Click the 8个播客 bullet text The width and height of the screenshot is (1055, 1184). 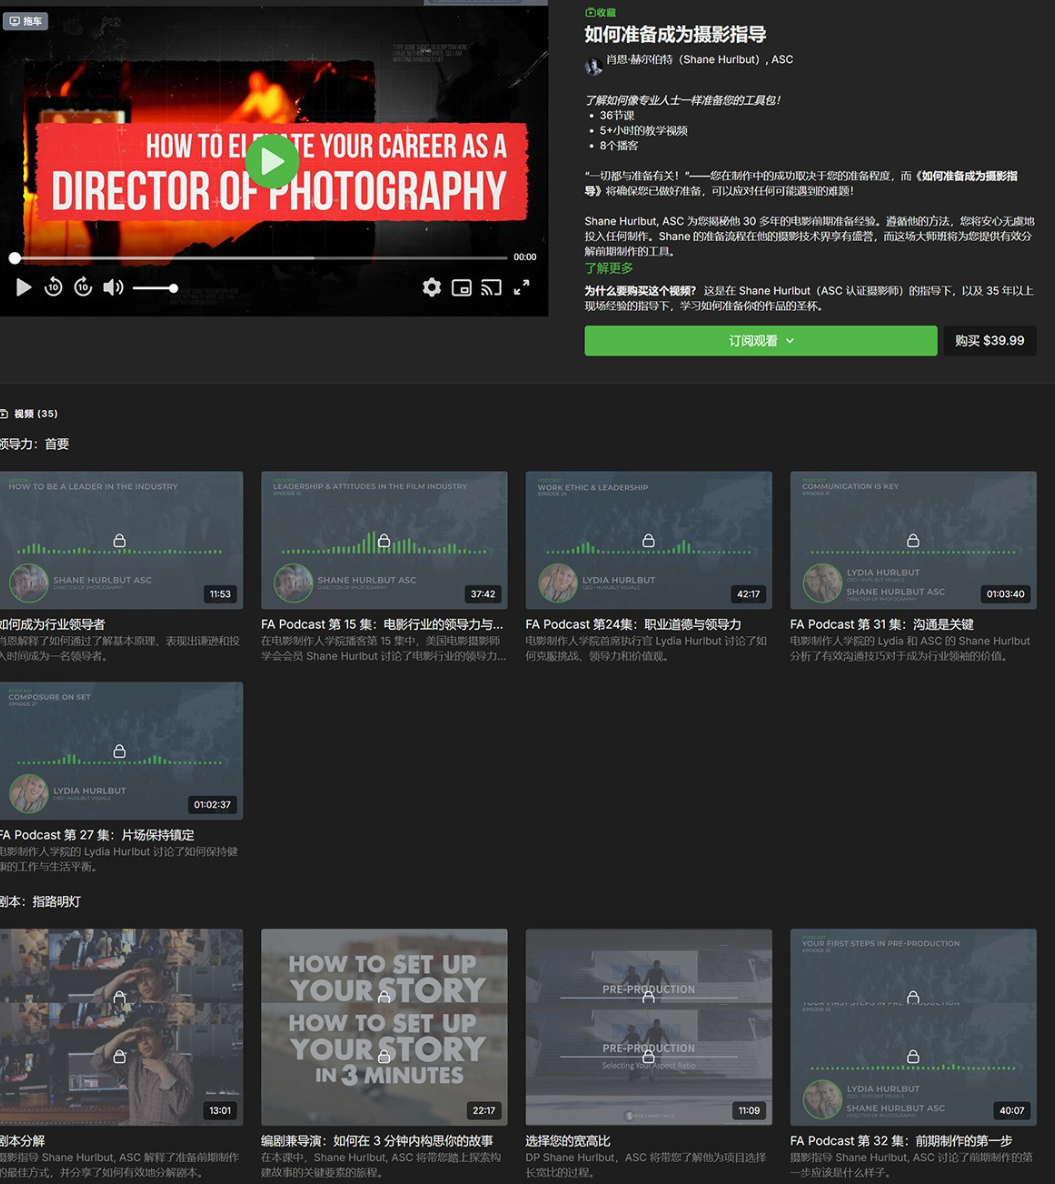click(619, 146)
